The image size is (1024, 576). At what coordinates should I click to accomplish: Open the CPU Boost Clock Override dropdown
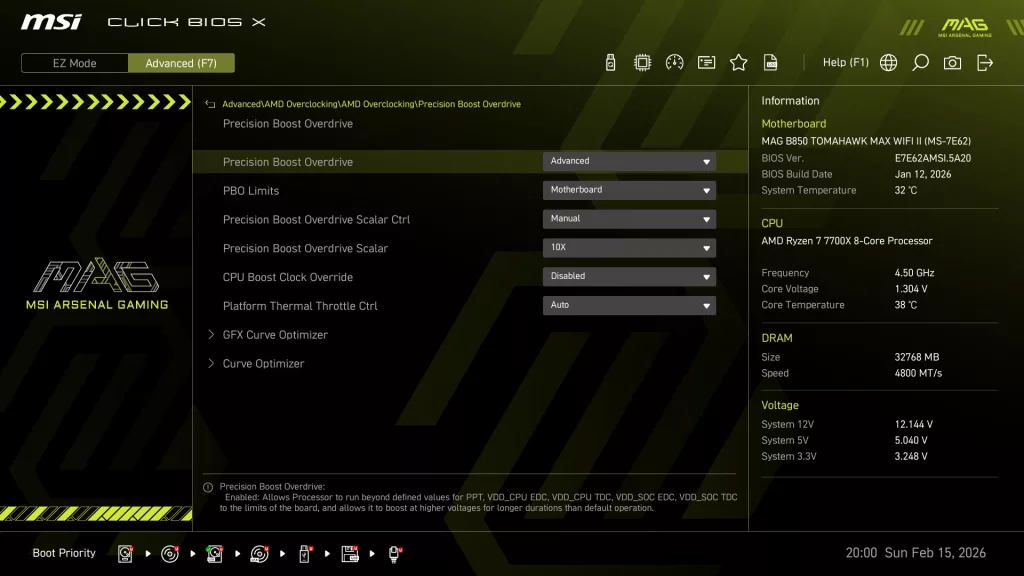pyautogui.click(x=628, y=276)
